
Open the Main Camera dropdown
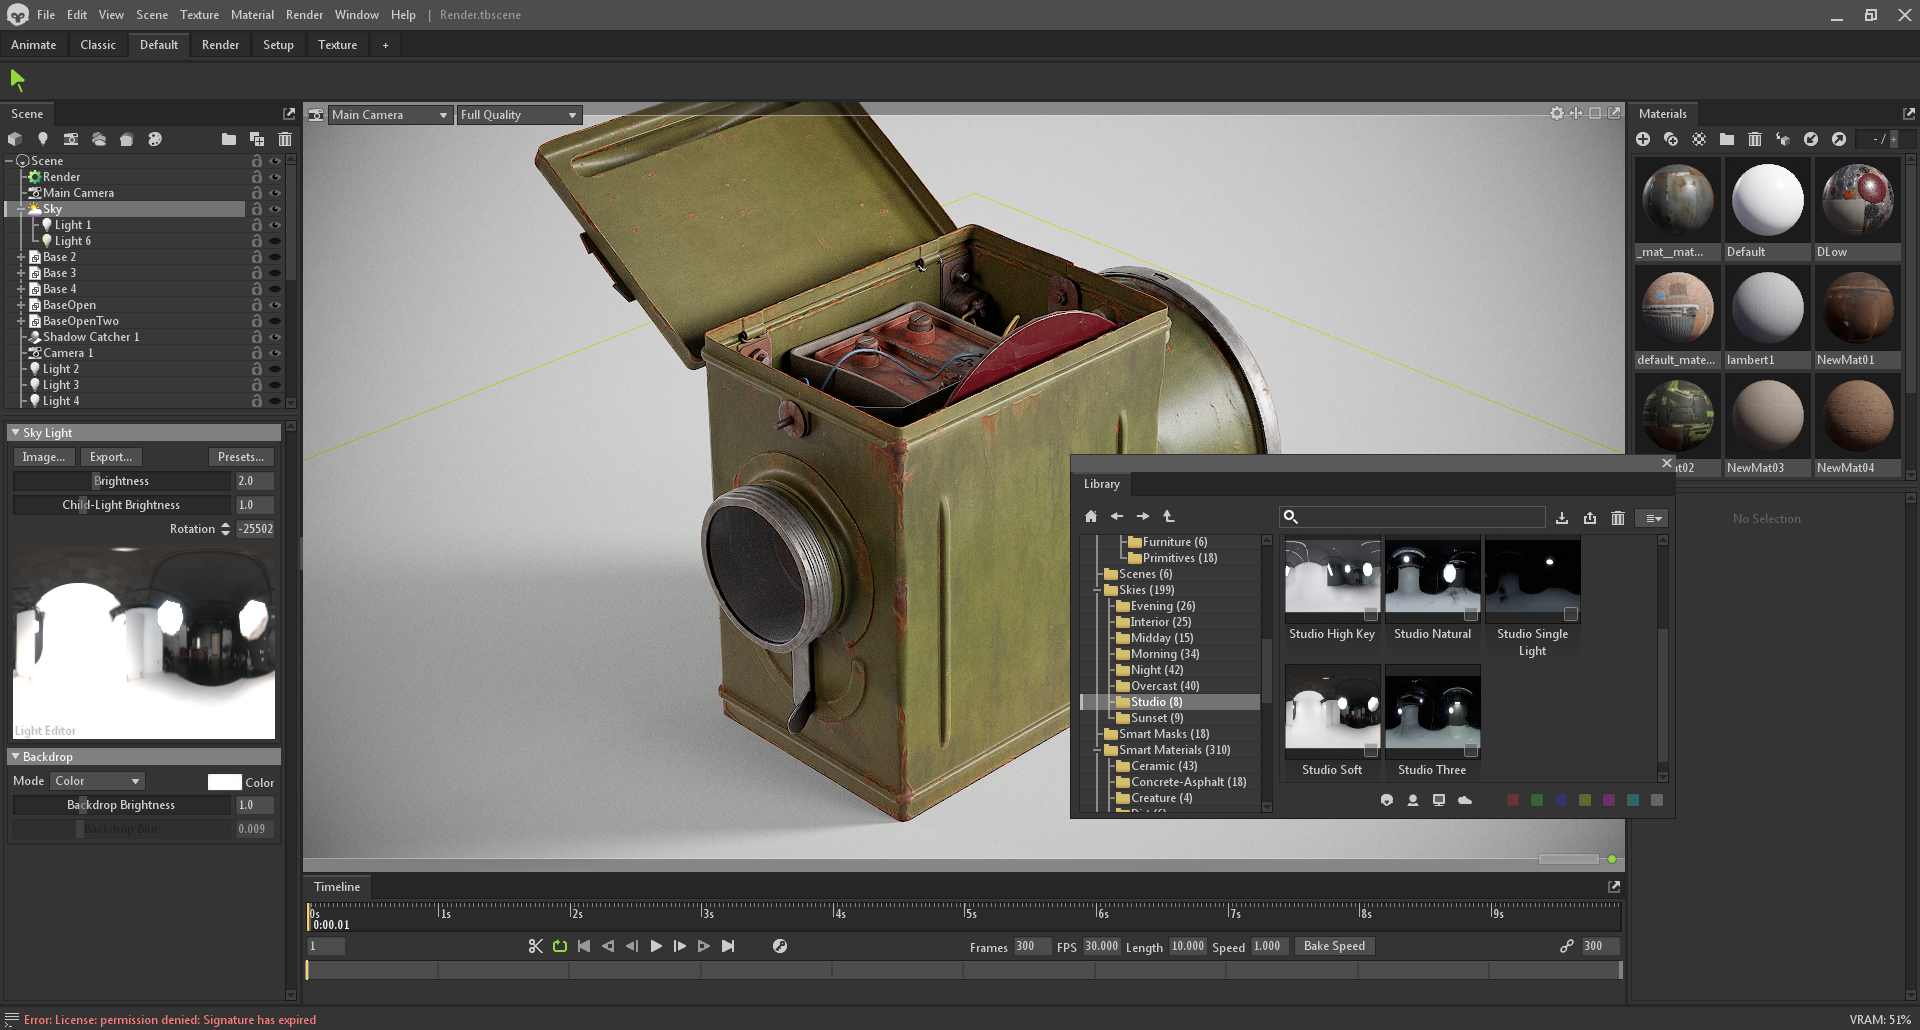click(x=390, y=114)
